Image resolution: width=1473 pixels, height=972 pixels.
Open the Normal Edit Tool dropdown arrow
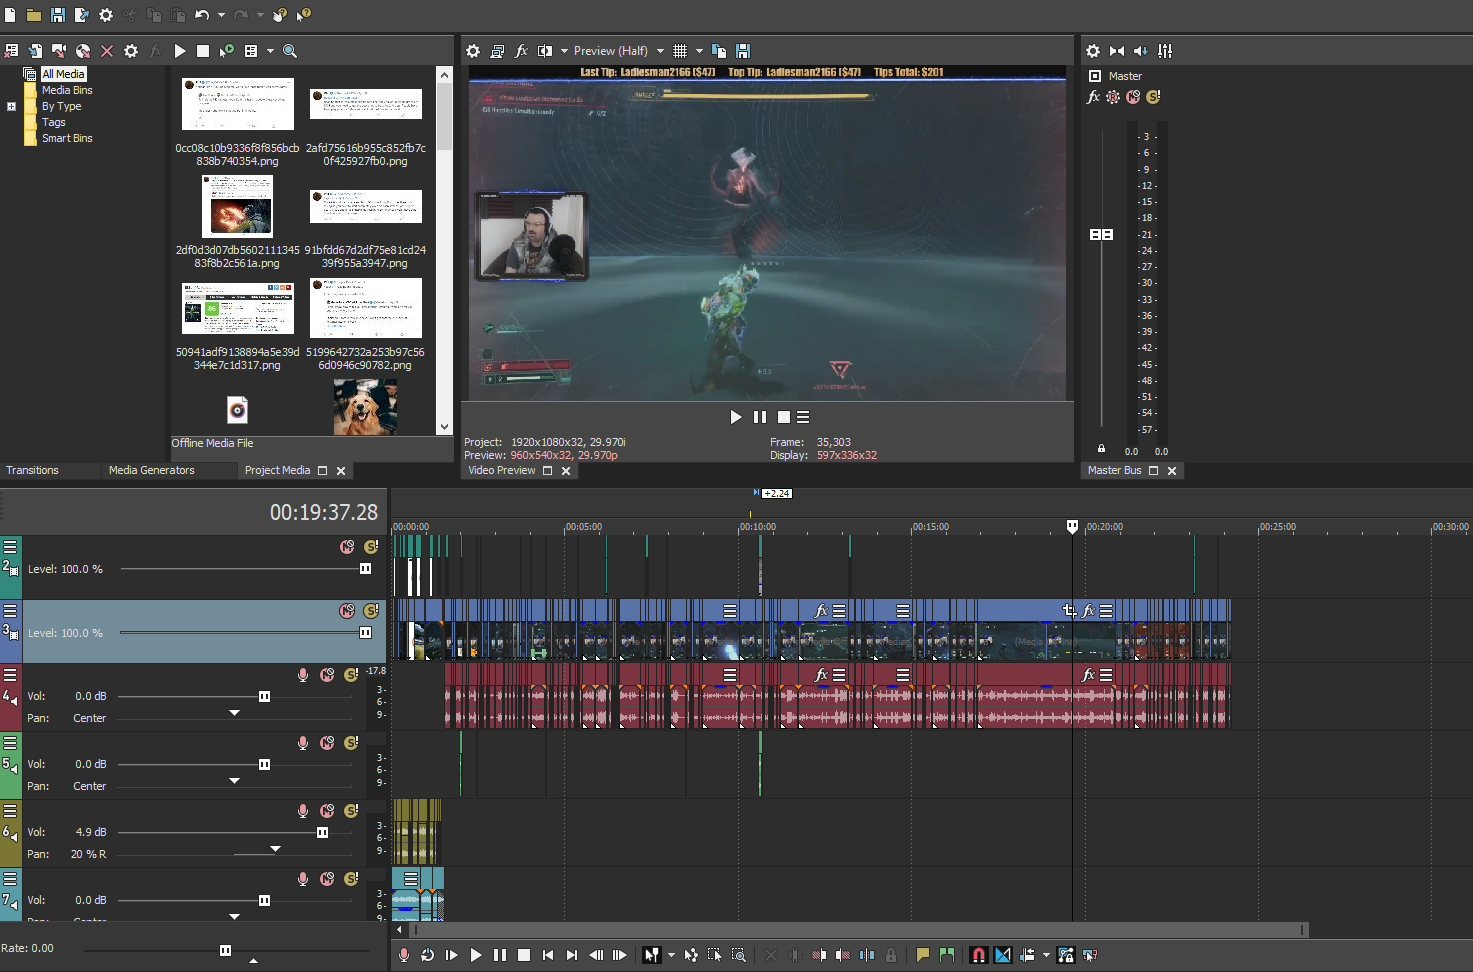(x=671, y=955)
